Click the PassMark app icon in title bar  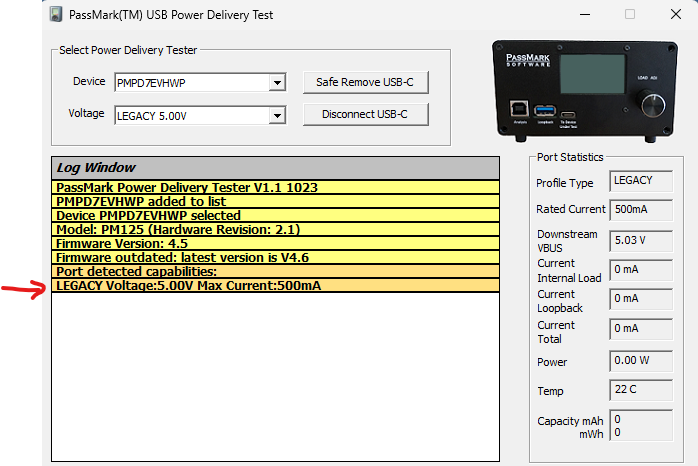56,14
